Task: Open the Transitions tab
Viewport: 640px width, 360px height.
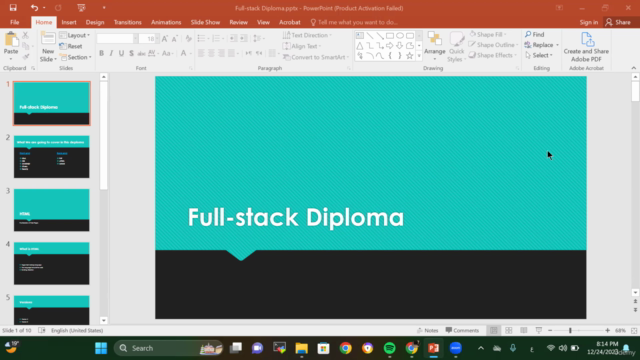Action: pyautogui.click(x=127, y=22)
